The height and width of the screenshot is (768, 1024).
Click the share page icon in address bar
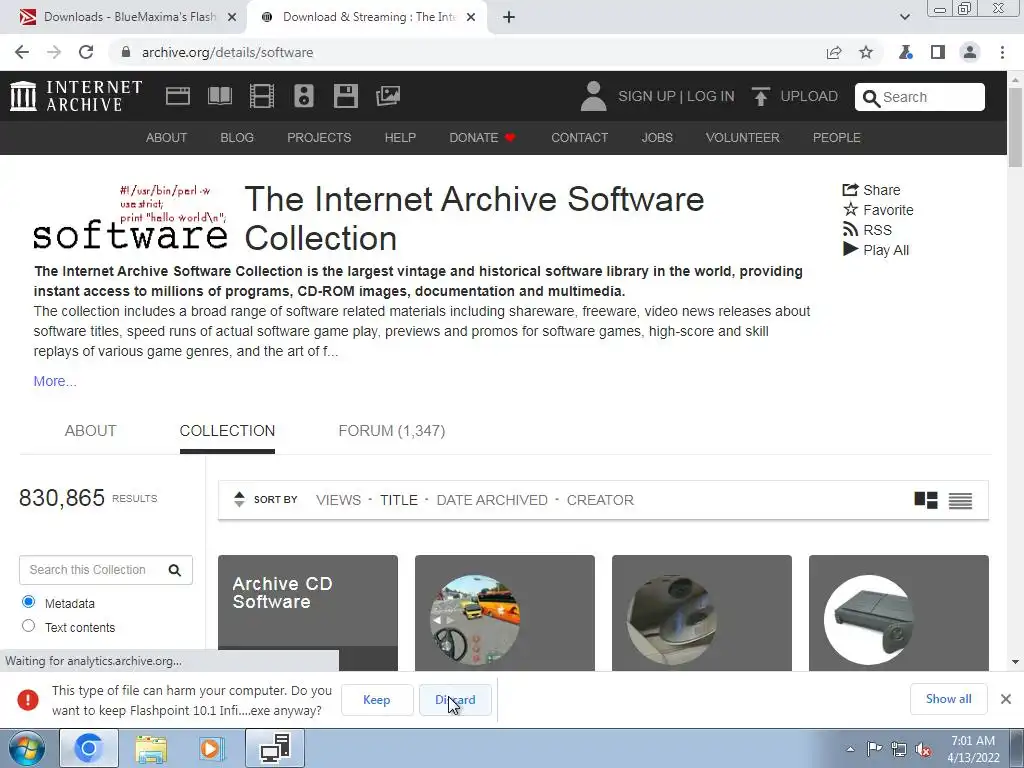pyautogui.click(x=834, y=52)
